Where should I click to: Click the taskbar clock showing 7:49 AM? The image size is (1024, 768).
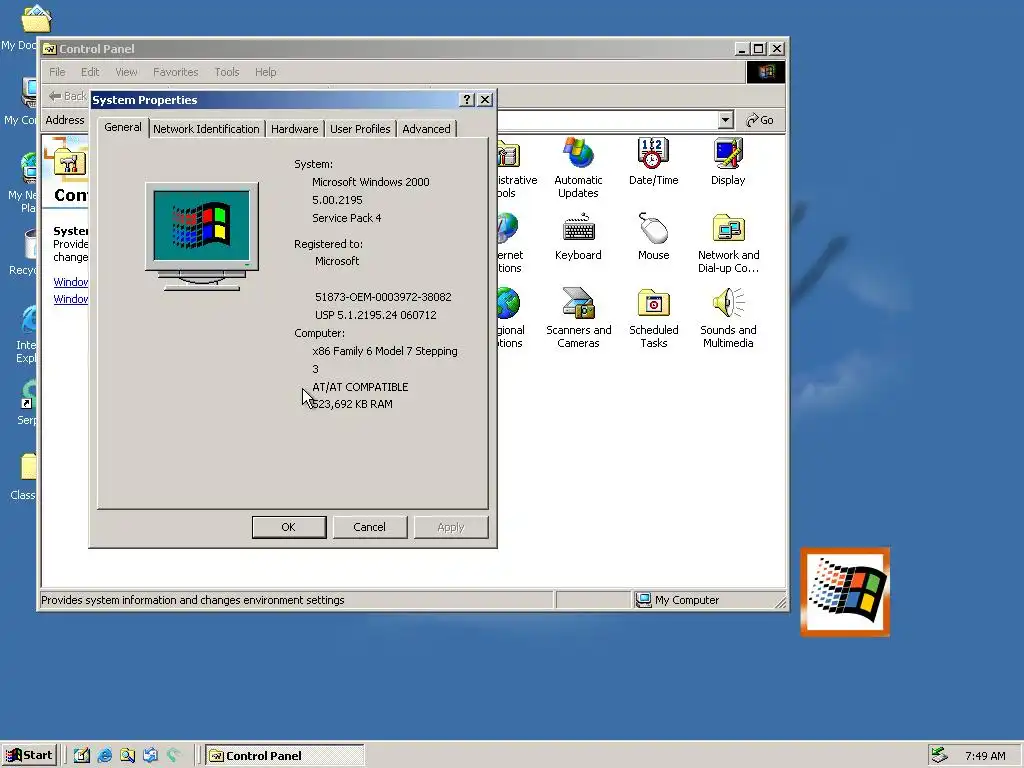pos(985,756)
